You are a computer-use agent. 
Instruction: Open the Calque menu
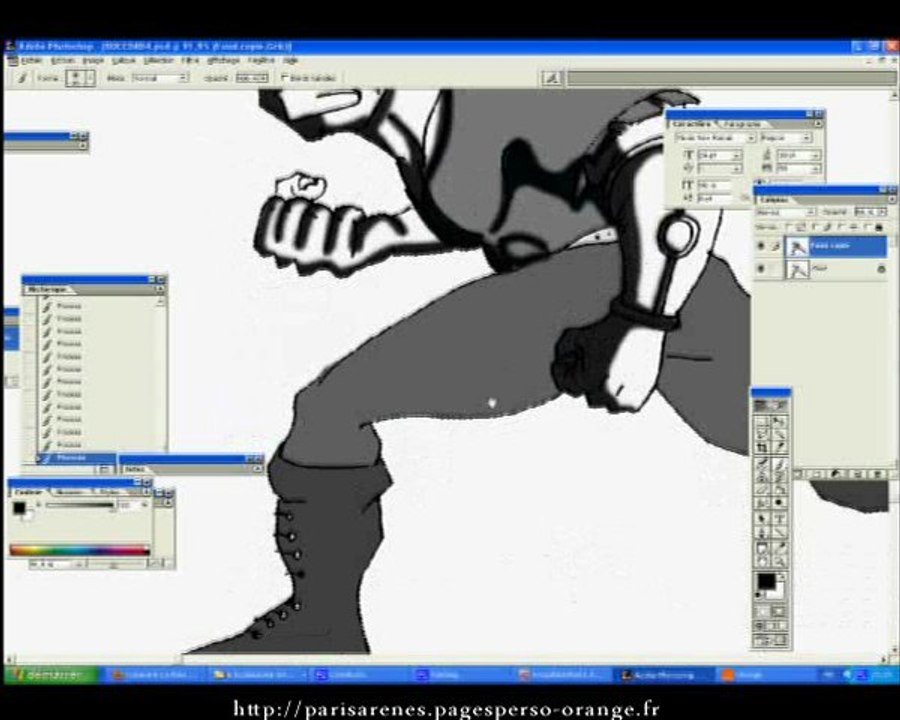point(123,60)
